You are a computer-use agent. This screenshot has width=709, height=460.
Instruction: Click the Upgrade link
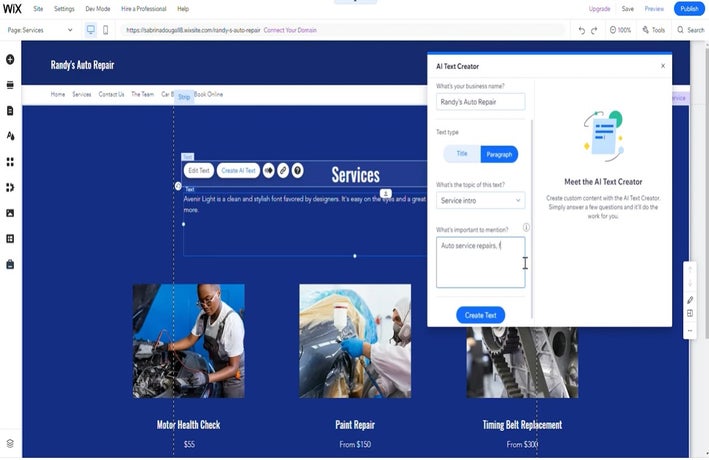(x=599, y=9)
